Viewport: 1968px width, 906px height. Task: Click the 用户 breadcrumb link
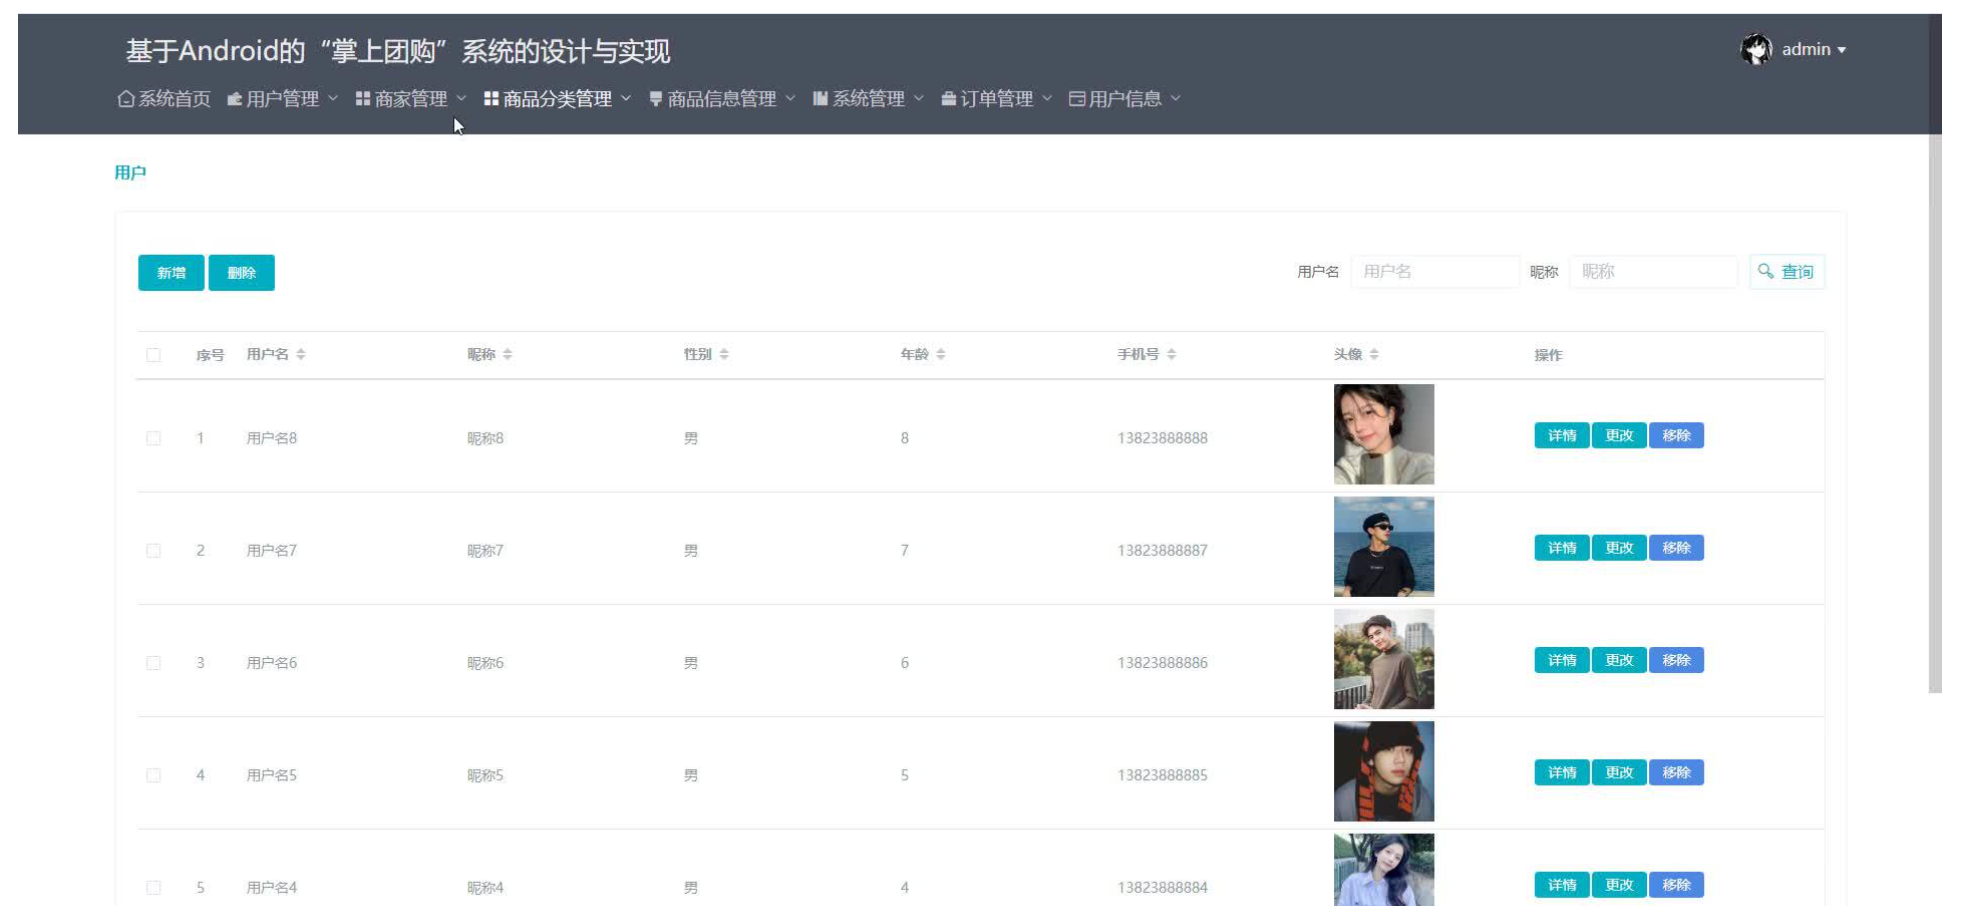(x=130, y=173)
